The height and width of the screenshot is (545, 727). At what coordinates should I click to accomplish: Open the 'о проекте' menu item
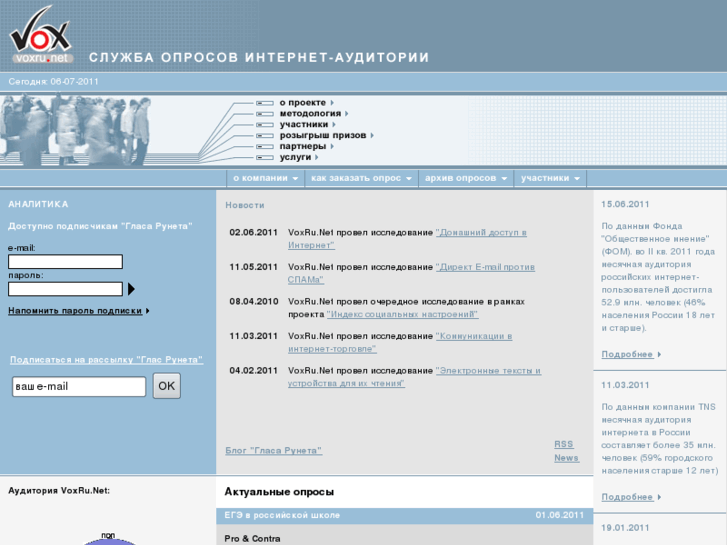(x=302, y=103)
